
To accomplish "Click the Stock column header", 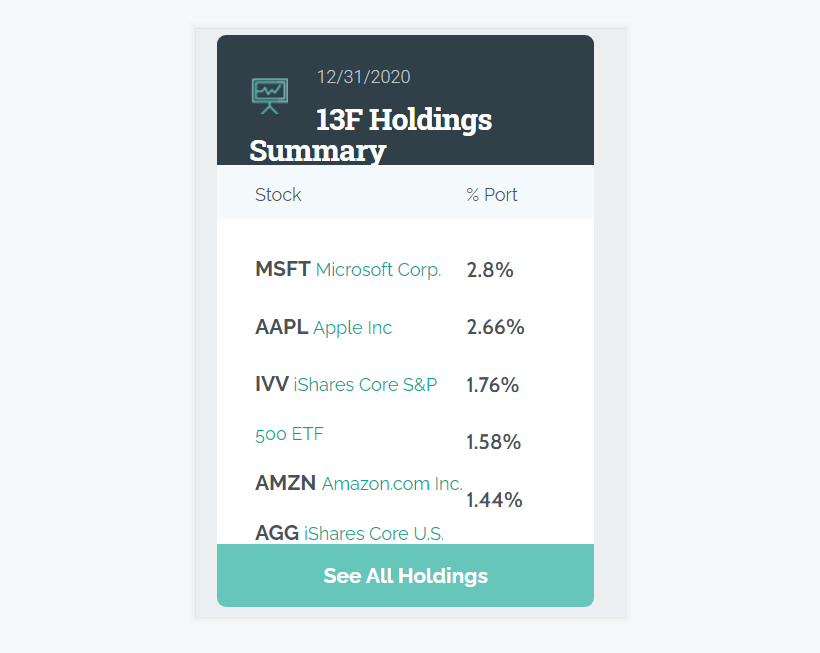I will [278, 195].
